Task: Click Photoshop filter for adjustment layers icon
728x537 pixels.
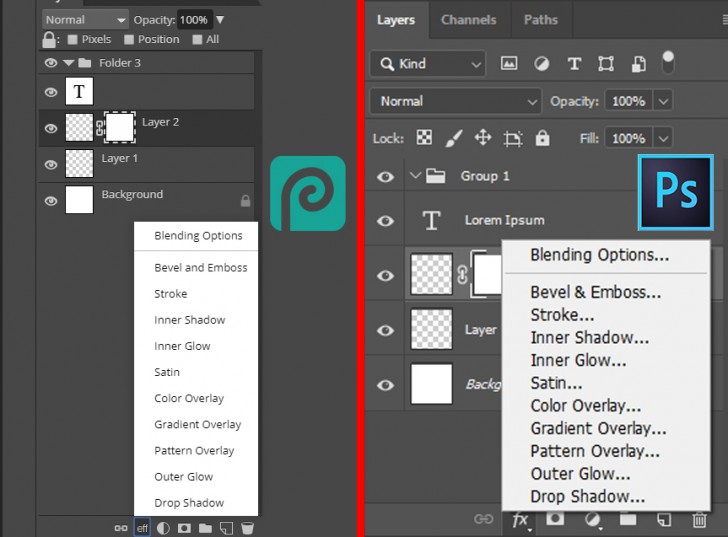Action: (541, 63)
